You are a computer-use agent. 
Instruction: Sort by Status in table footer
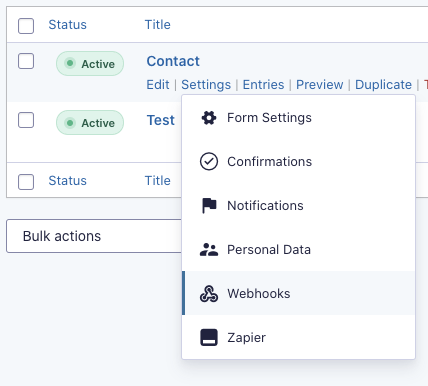tap(67, 181)
